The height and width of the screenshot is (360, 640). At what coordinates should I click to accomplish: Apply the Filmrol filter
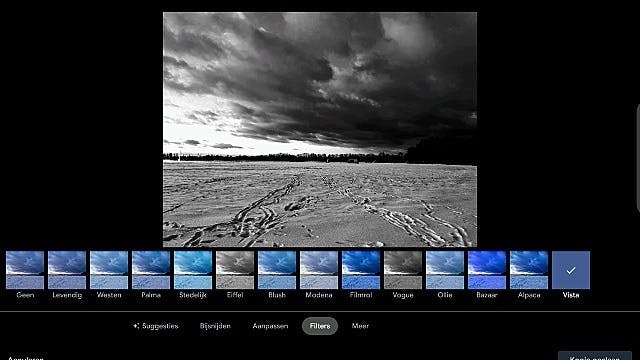[x=361, y=270]
